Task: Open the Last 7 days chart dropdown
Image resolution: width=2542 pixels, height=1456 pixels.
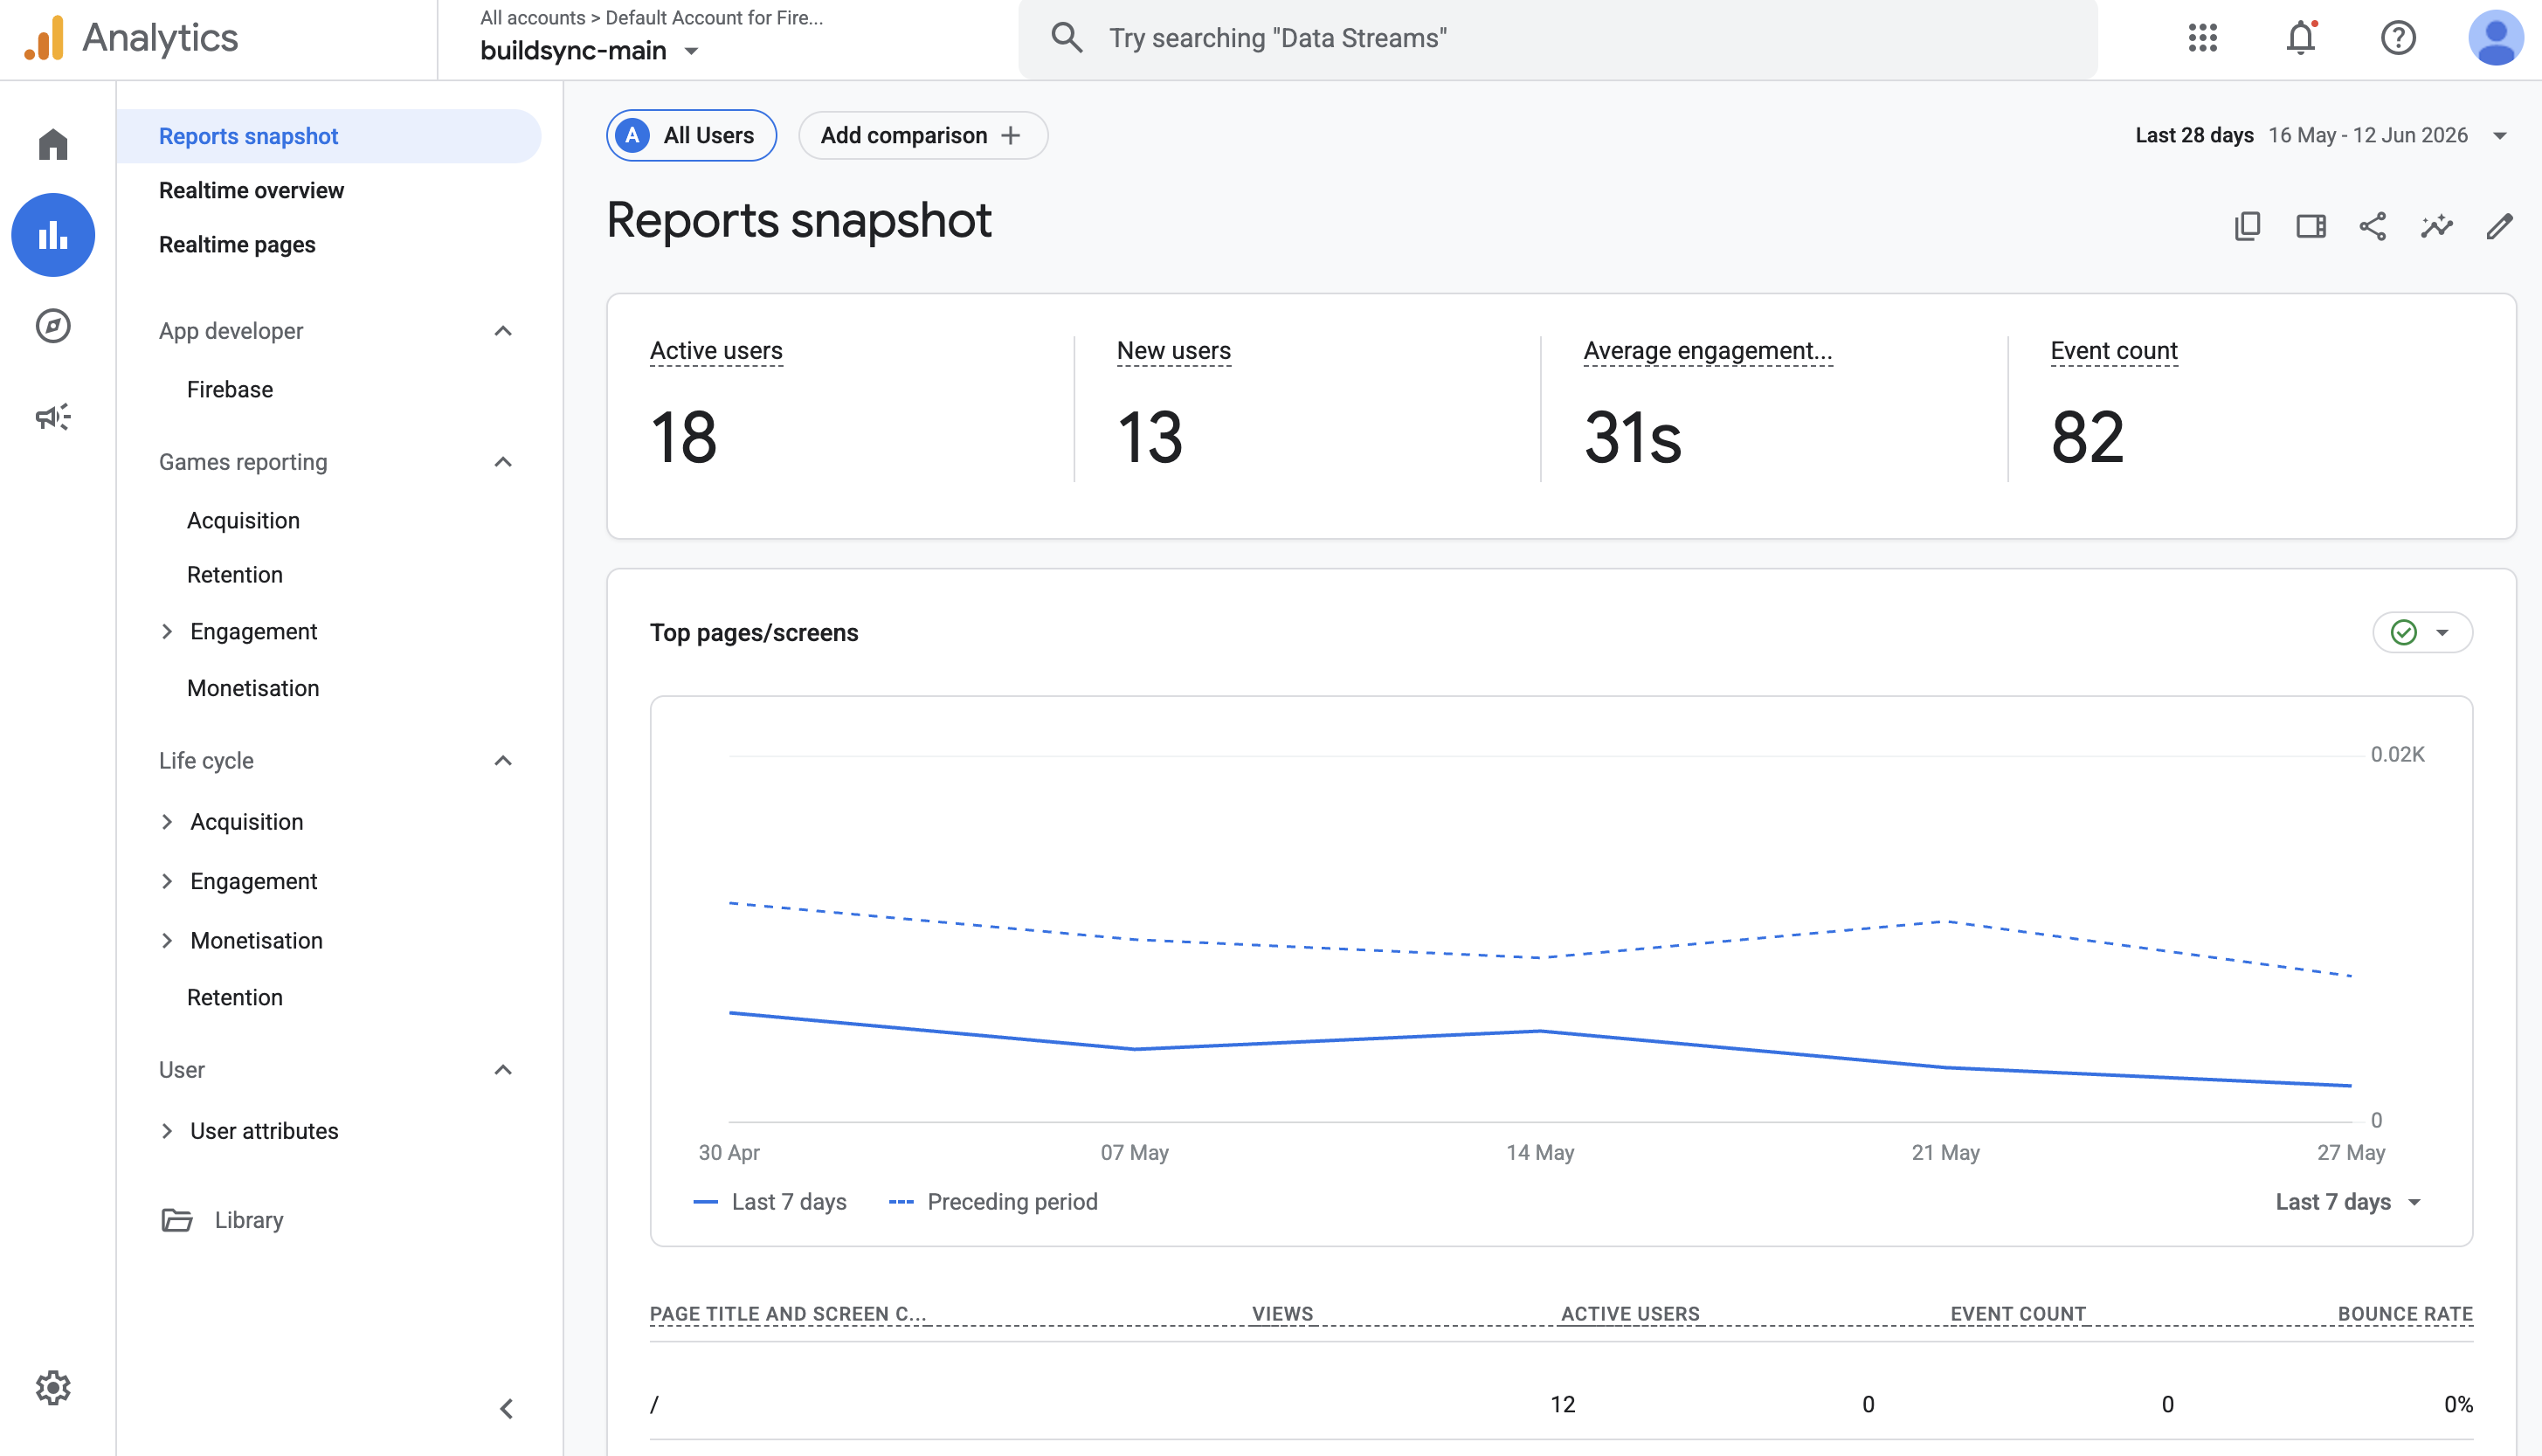Action: [x=2348, y=1202]
